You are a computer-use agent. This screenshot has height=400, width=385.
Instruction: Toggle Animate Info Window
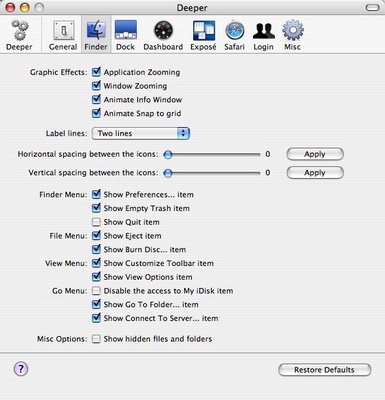click(96, 99)
